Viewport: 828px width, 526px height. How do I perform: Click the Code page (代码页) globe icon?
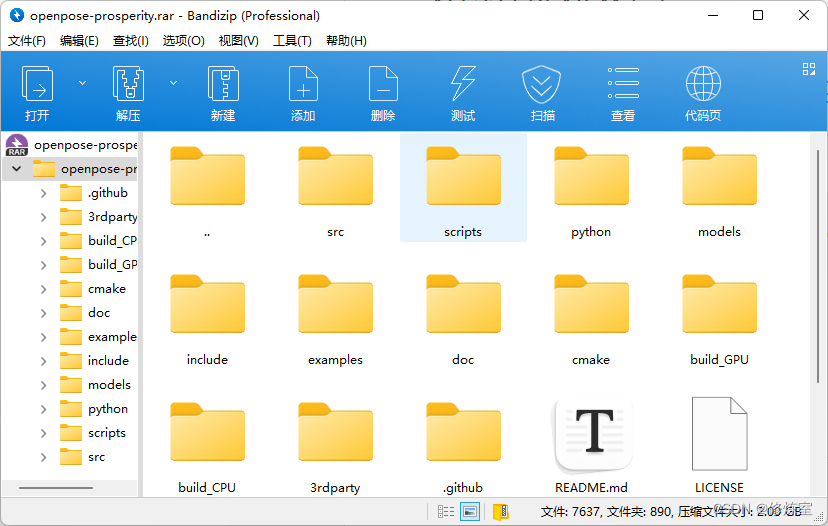point(703,83)
